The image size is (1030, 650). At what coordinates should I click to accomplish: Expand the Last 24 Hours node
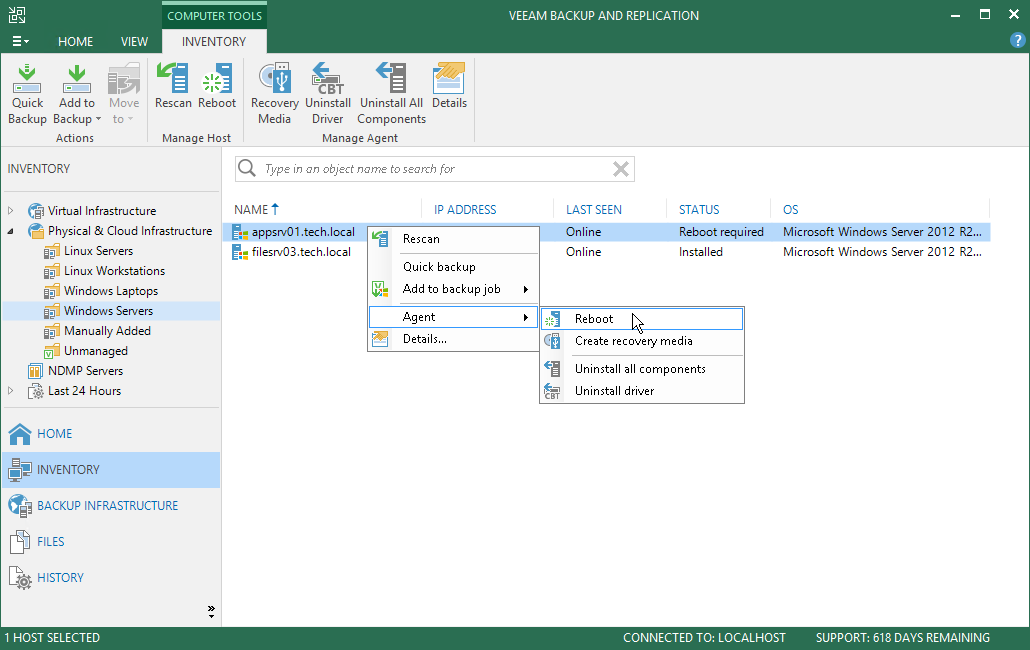(11, 391)
